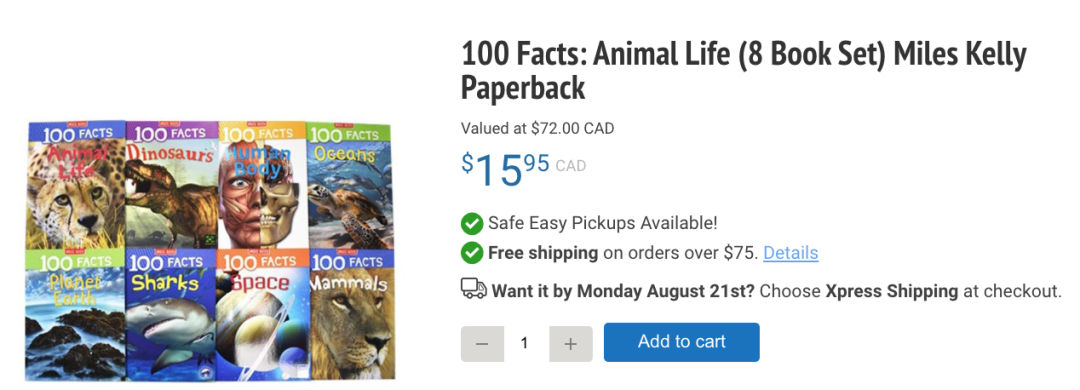Click the Dinosaurs book cover

(x=172, y=185)
